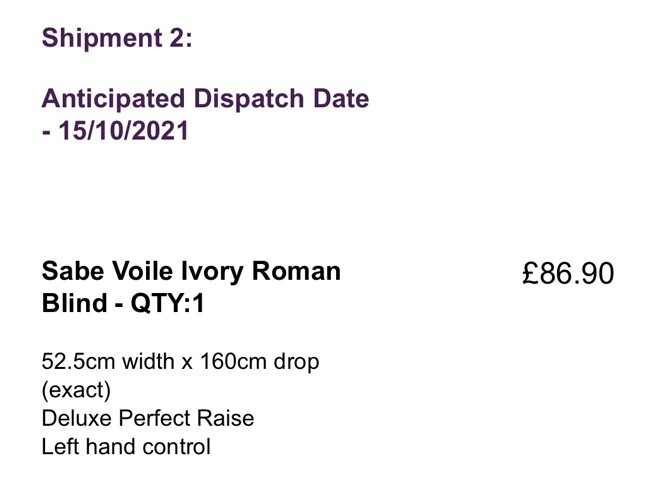
Task: Click the word "Blind" in product title
Action: [72, 303]
